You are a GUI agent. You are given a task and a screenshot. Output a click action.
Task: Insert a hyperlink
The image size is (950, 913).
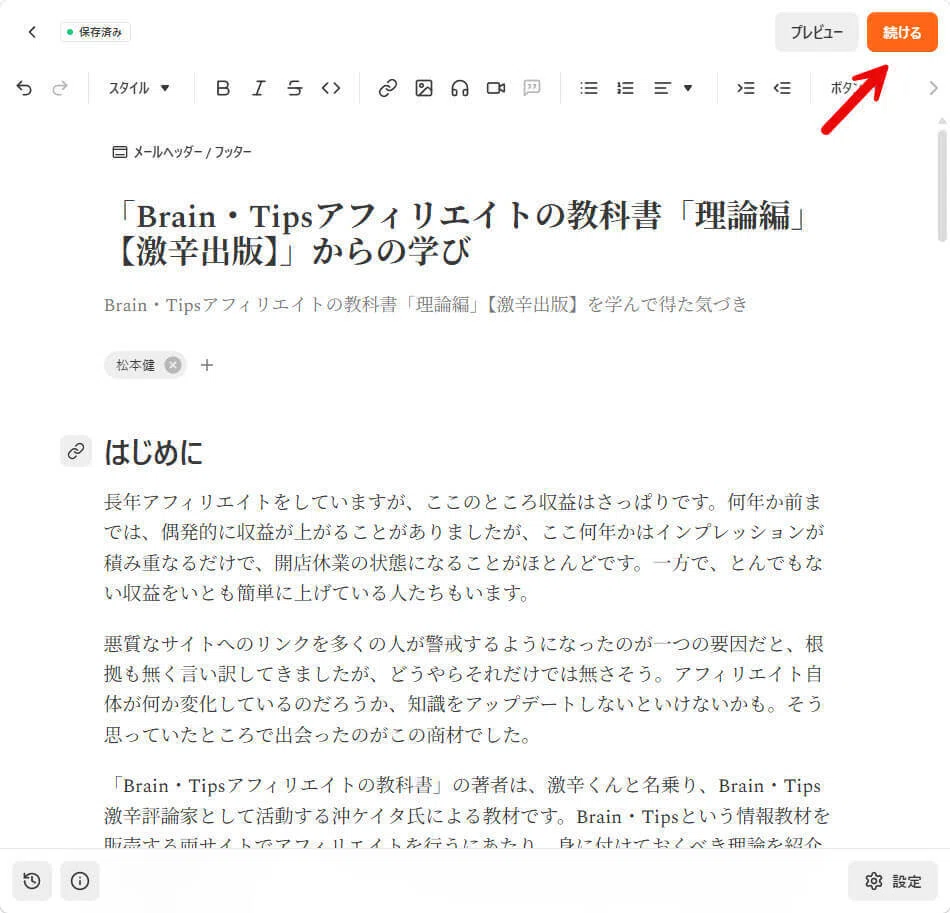[x=388, y=88]
